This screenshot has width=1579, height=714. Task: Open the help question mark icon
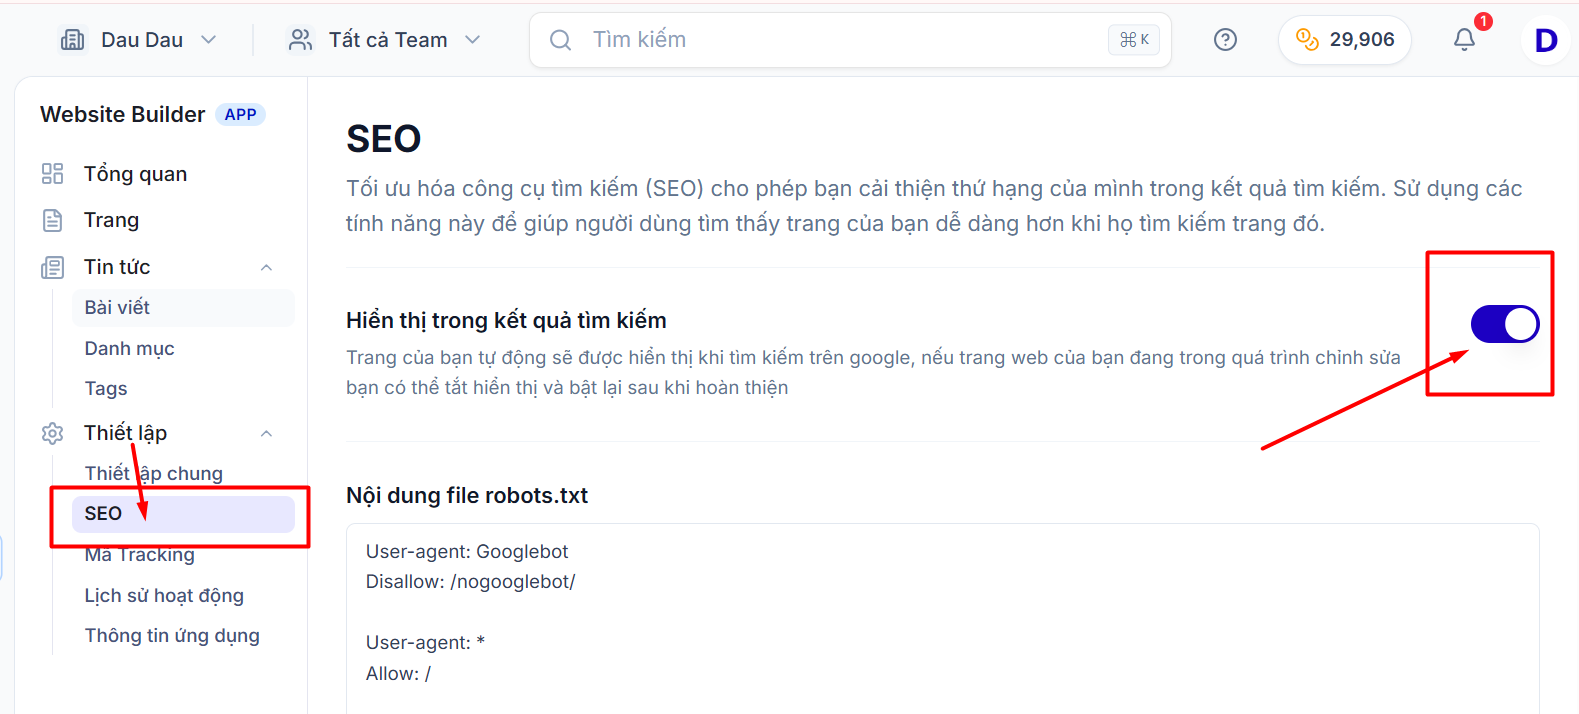click(1225, 40)
